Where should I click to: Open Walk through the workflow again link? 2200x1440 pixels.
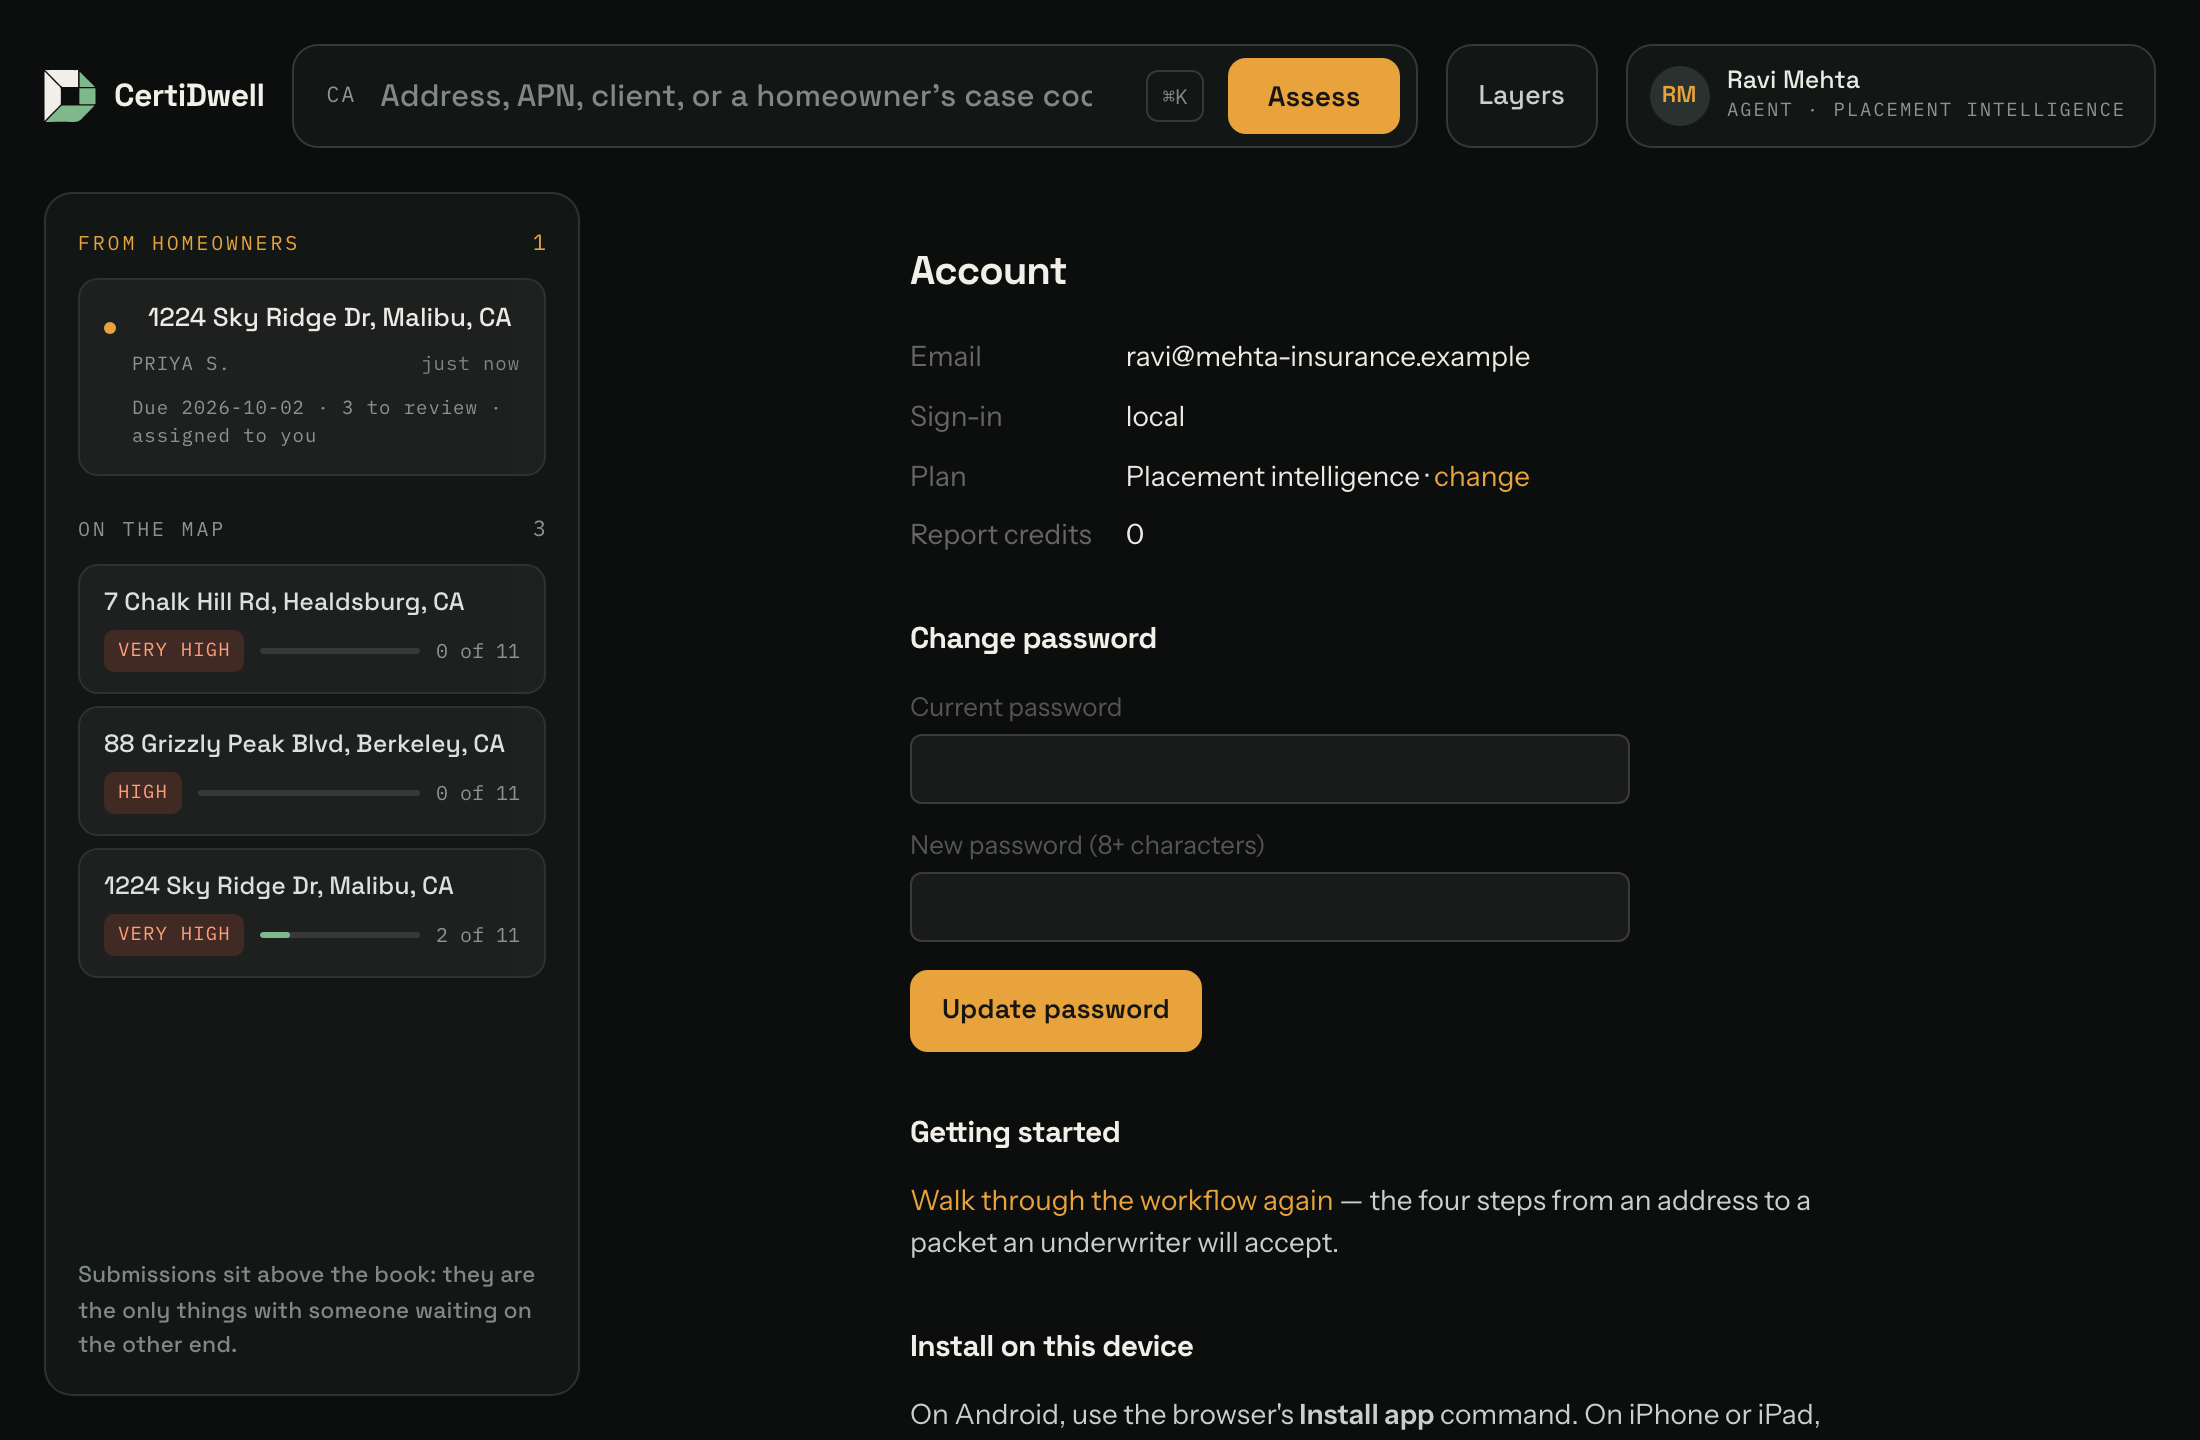(1121, 1200)
